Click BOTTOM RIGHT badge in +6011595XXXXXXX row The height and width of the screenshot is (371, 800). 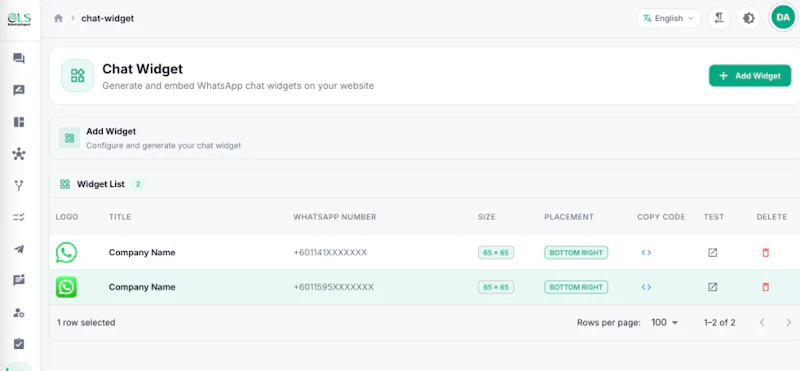click(576, 287)
